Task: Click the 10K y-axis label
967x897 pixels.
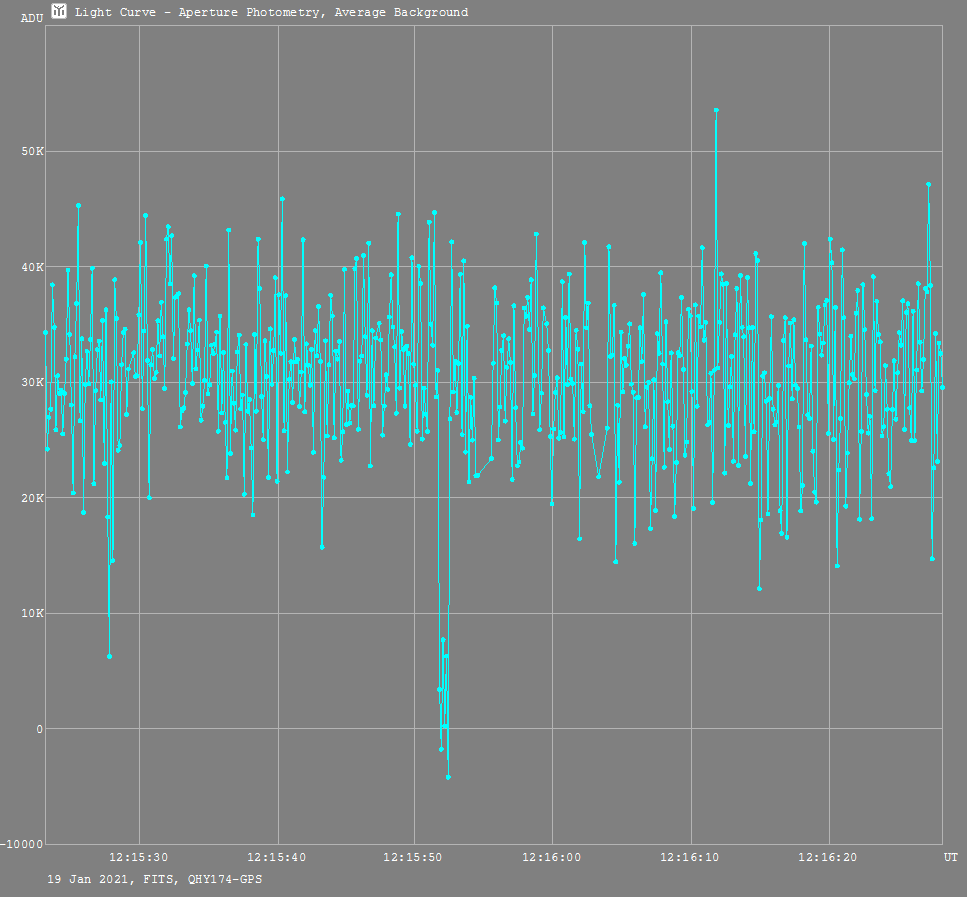Action: (33, 613)
